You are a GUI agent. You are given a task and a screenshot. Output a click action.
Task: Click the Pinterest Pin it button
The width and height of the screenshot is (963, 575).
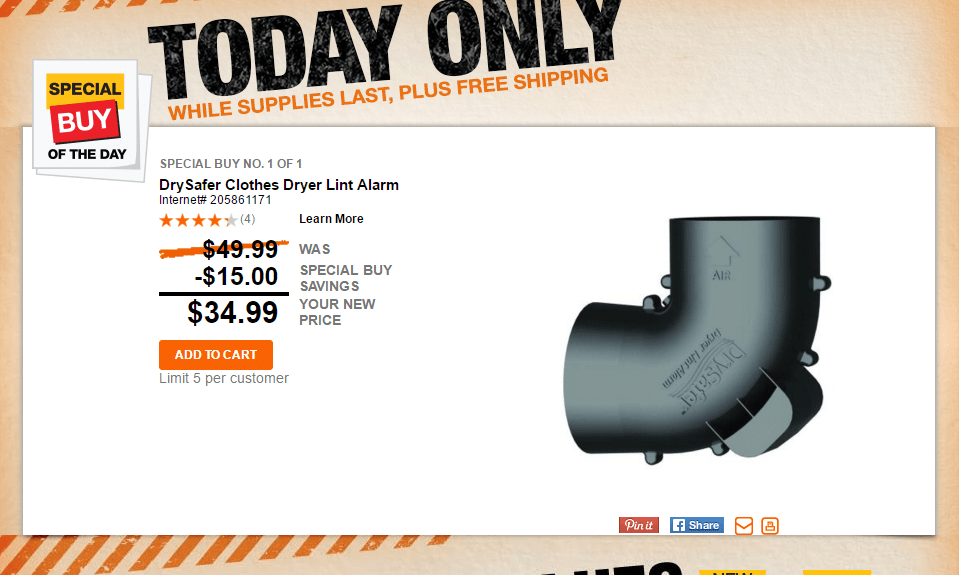tap(639, 525)
